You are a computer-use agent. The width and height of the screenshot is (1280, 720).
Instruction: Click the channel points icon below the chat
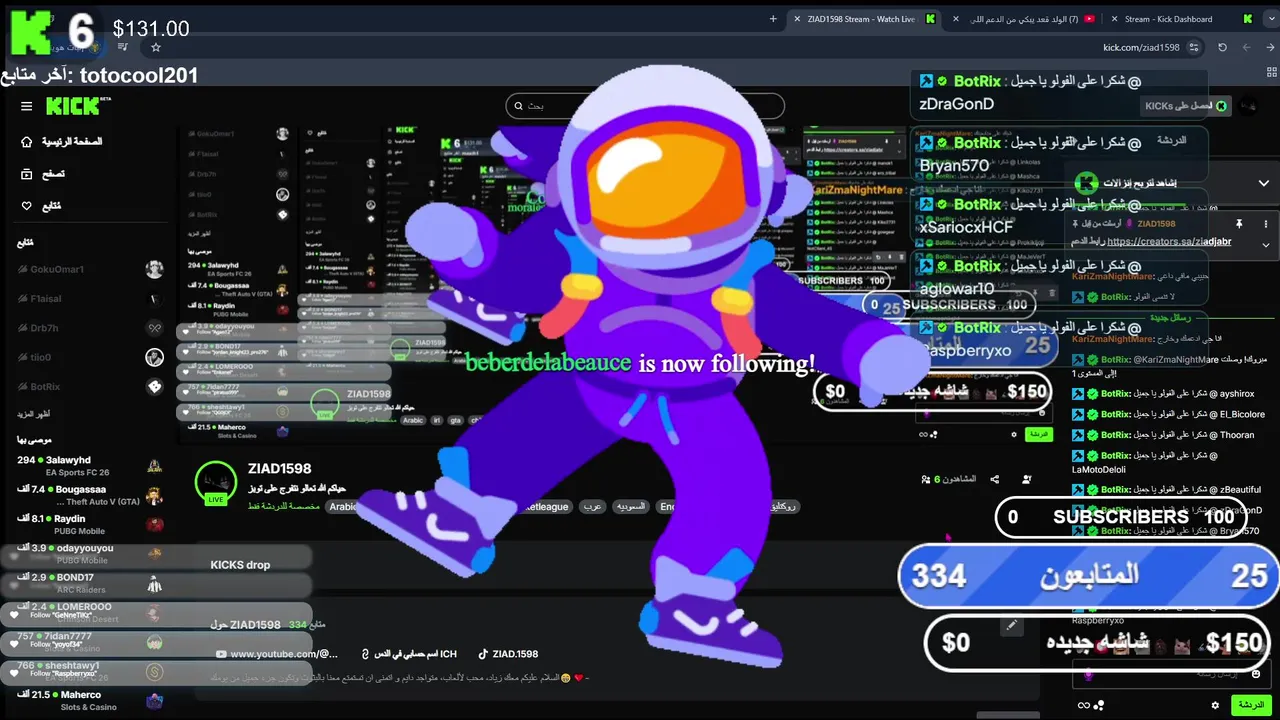click(x=1100, y=705)
